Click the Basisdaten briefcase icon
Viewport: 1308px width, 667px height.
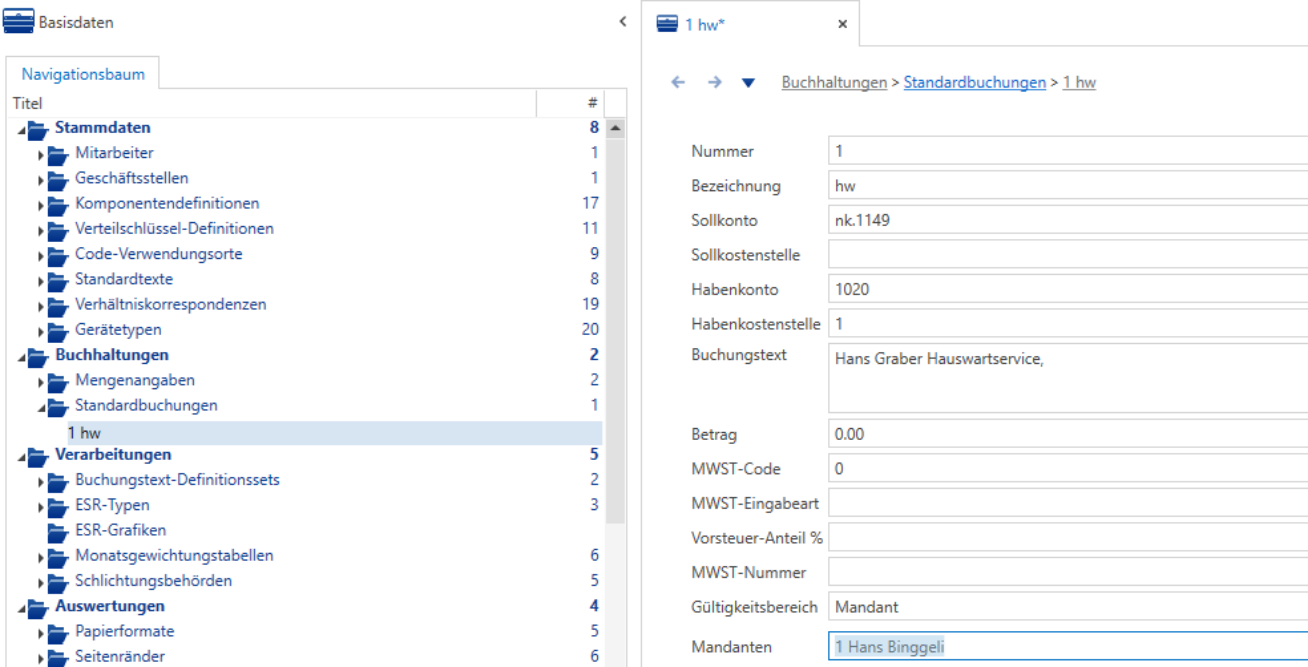pos(19,22)
